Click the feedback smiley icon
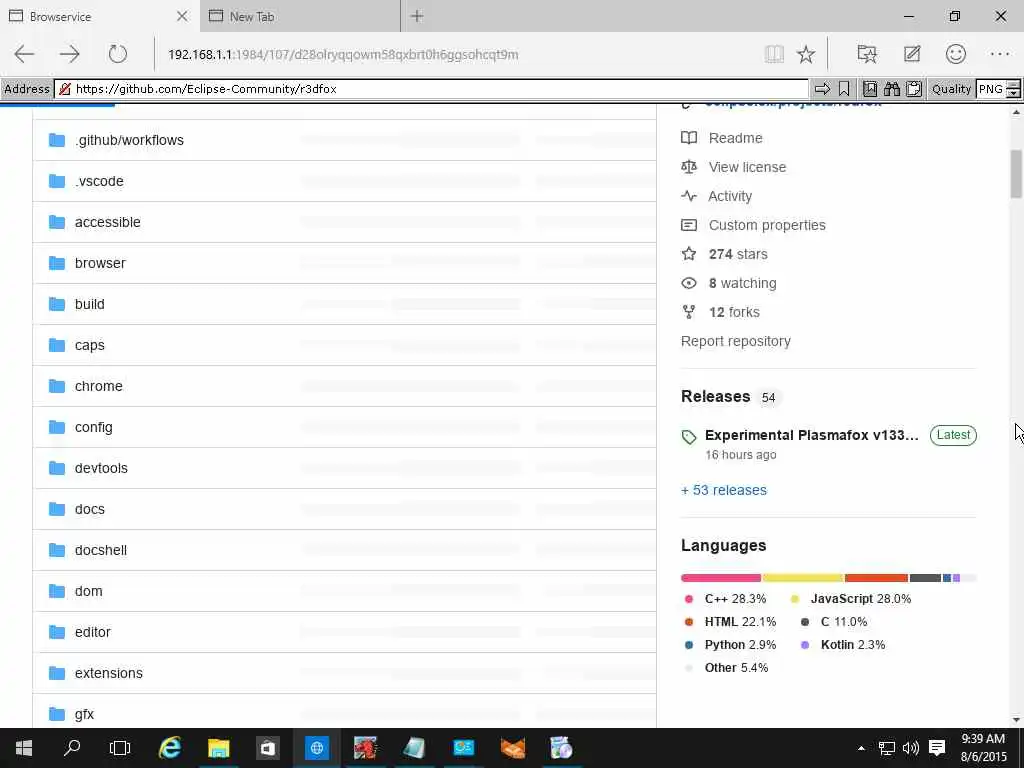Image resolution: width=1024 pixels, height=768 pixels. tap(955, 54)
